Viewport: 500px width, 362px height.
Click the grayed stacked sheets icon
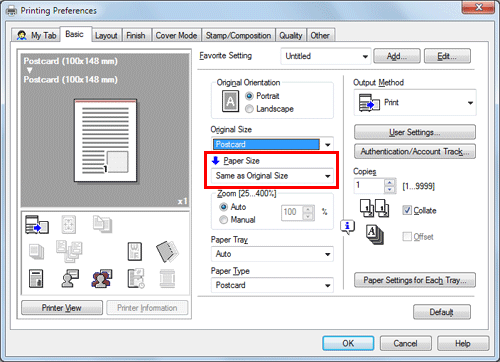pos(36,252)
